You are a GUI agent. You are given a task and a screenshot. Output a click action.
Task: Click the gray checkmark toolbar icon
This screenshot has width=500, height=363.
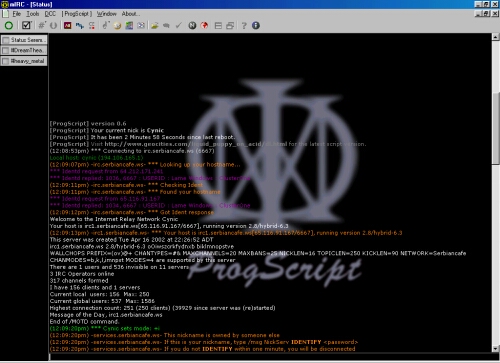click(x=178, y=25)
